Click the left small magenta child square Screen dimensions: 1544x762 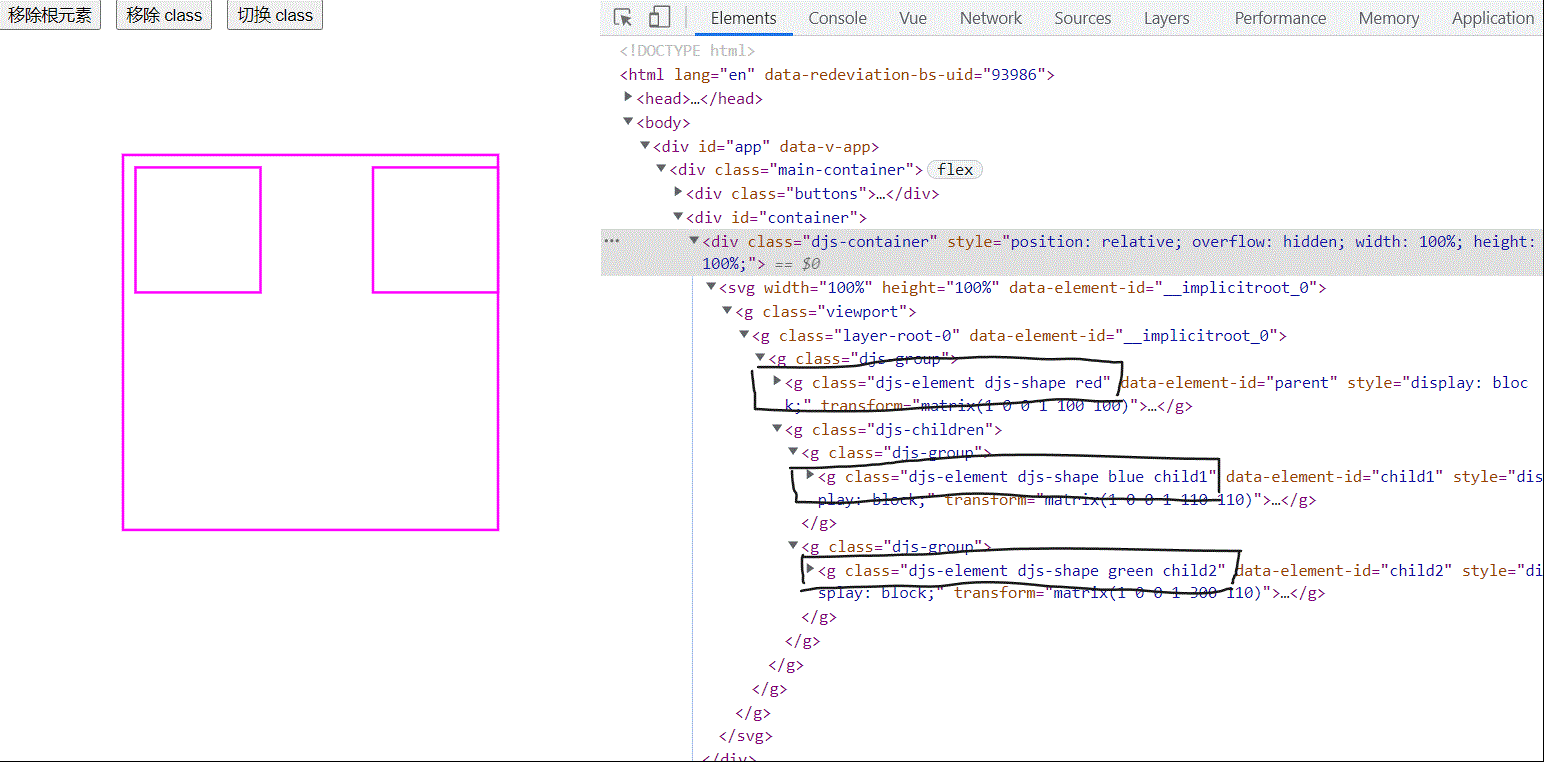click(198, 230)
